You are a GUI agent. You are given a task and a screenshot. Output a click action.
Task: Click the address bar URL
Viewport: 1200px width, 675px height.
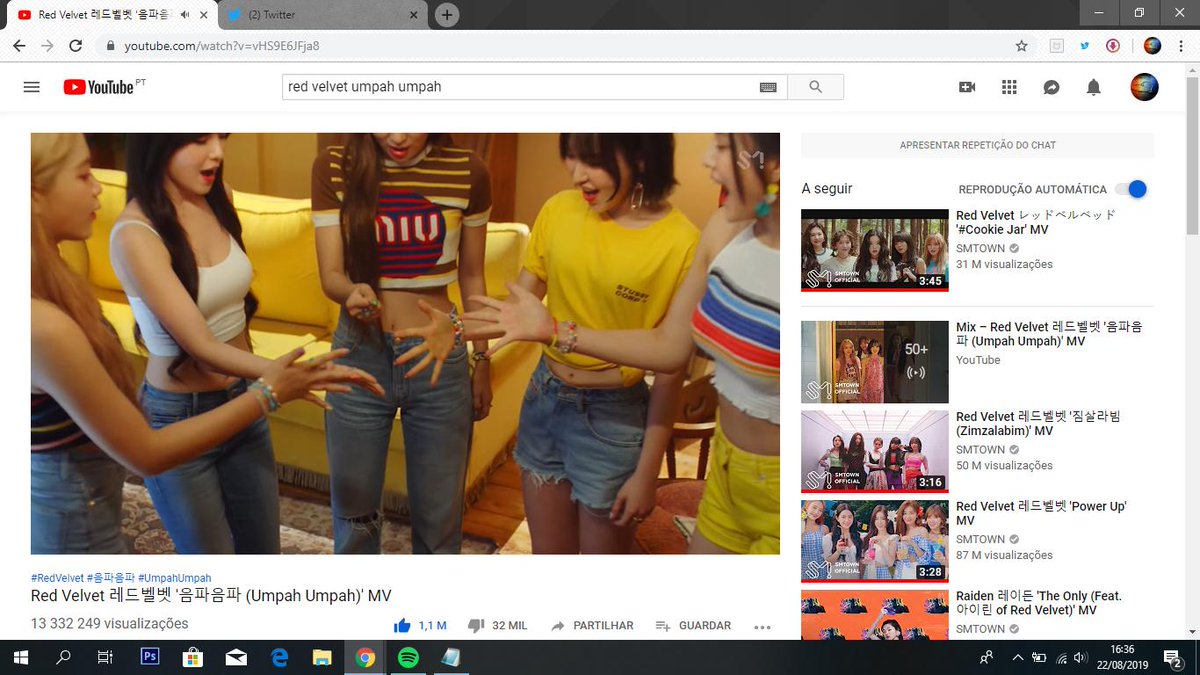coord(222,46)
